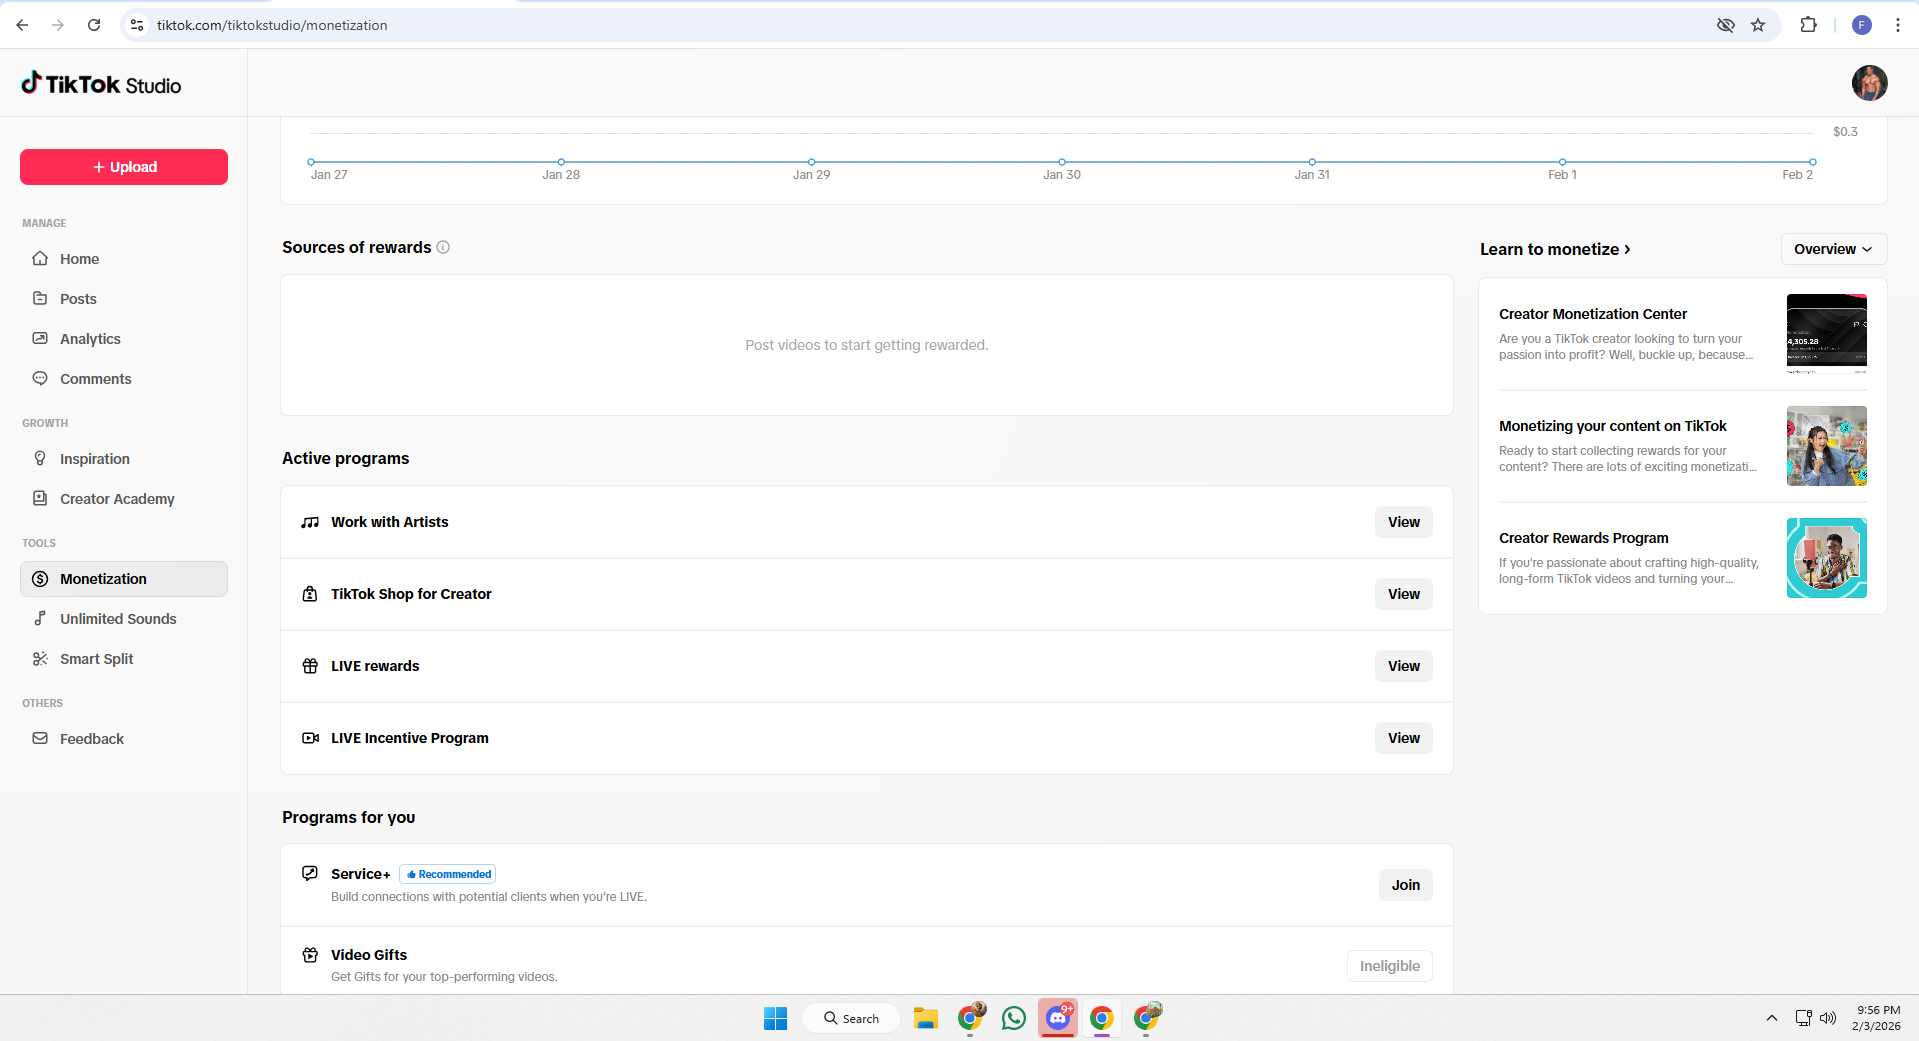
Task: Click the TikTok Studio logo
Action: tap(101, 85)
